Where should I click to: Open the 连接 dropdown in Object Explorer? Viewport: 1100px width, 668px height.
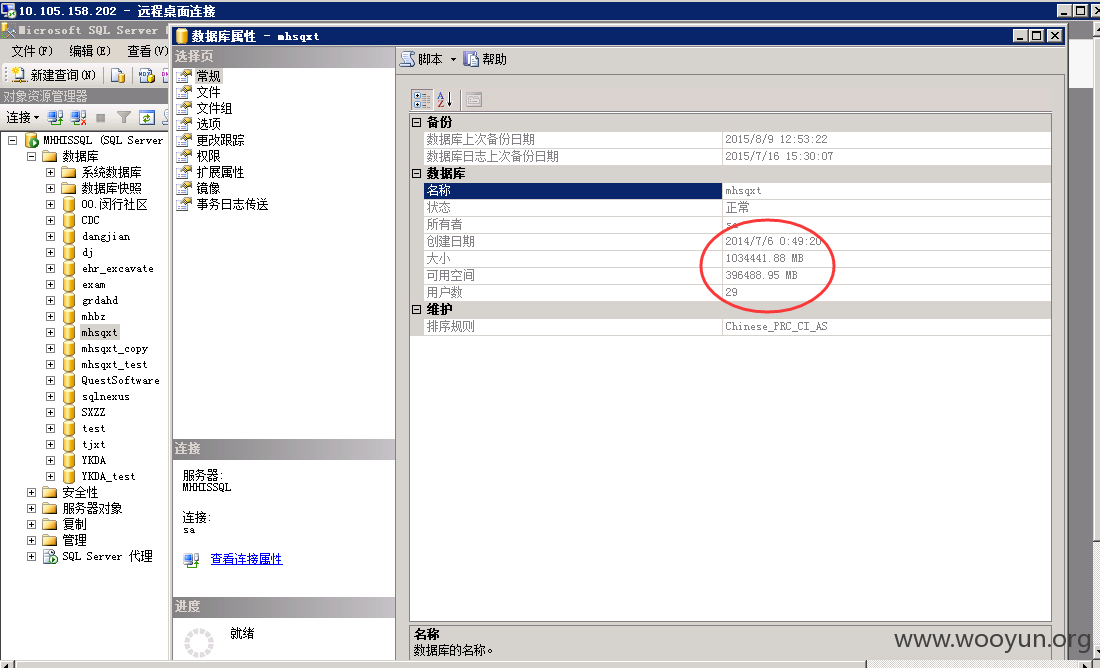coord(22,117)
